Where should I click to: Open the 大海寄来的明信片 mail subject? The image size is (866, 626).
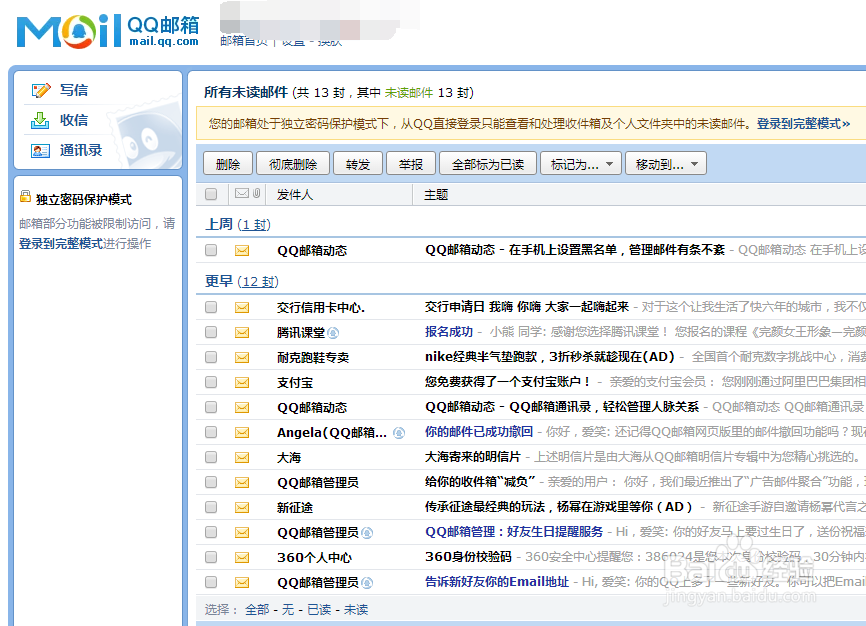473,456
